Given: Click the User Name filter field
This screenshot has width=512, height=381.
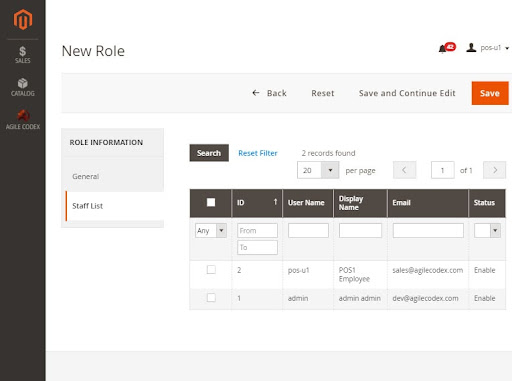Looking at the screenshot, I should pyautogui.click(x=308, y=230).
